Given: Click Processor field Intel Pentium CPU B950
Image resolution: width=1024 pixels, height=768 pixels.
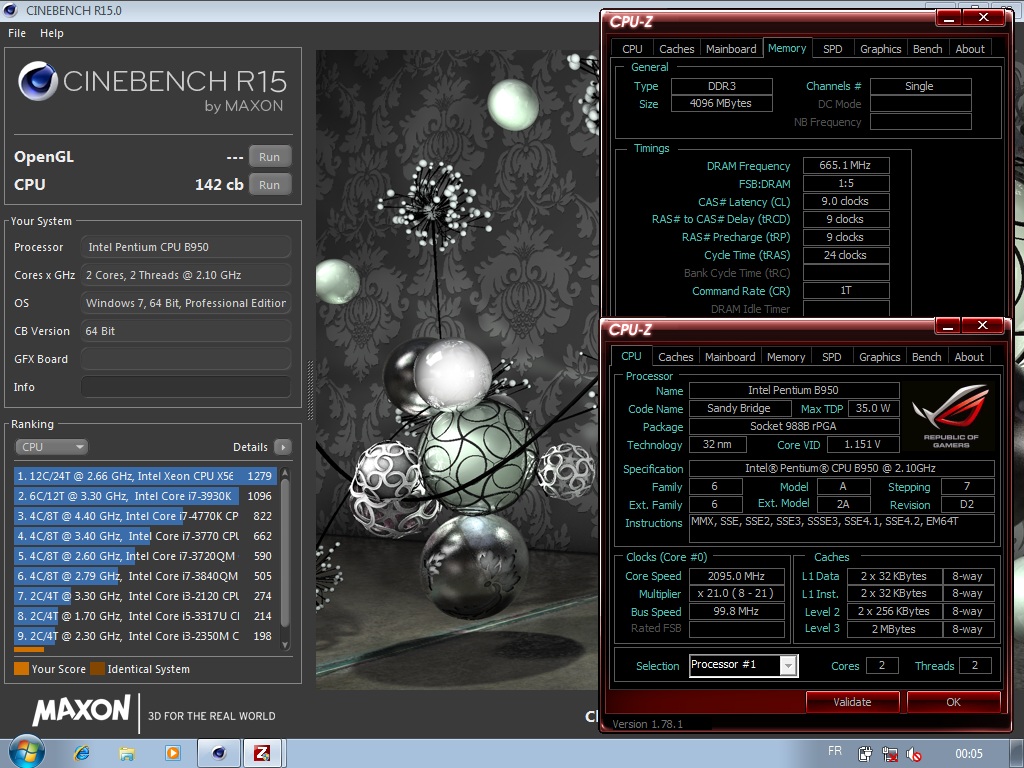Looking at the screenshot, I should [x=185, y=247].
